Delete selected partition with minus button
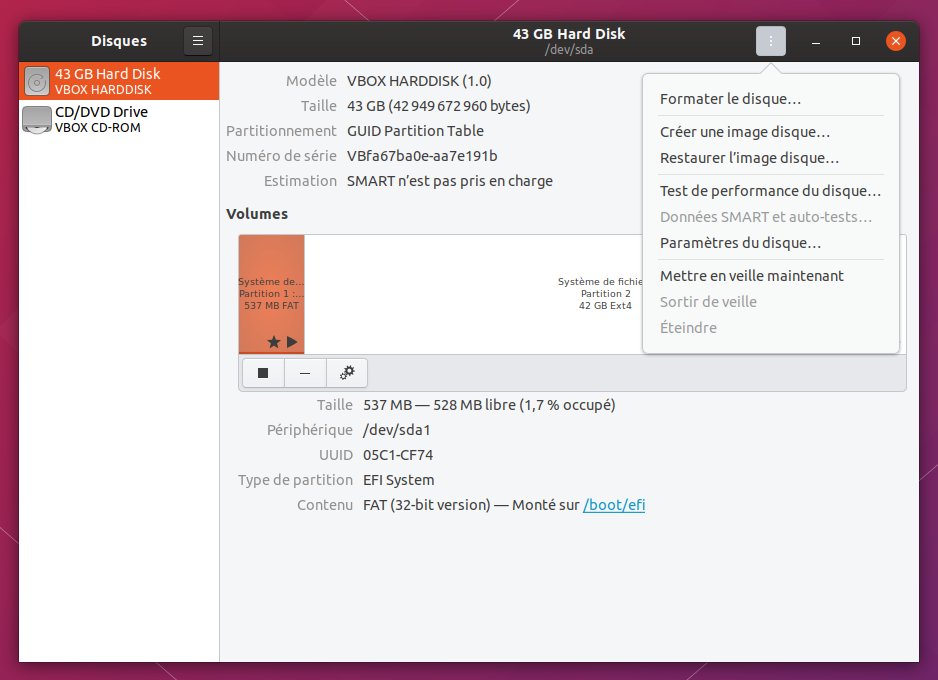This screenshot has width=938, height=680. click(305, 373)
